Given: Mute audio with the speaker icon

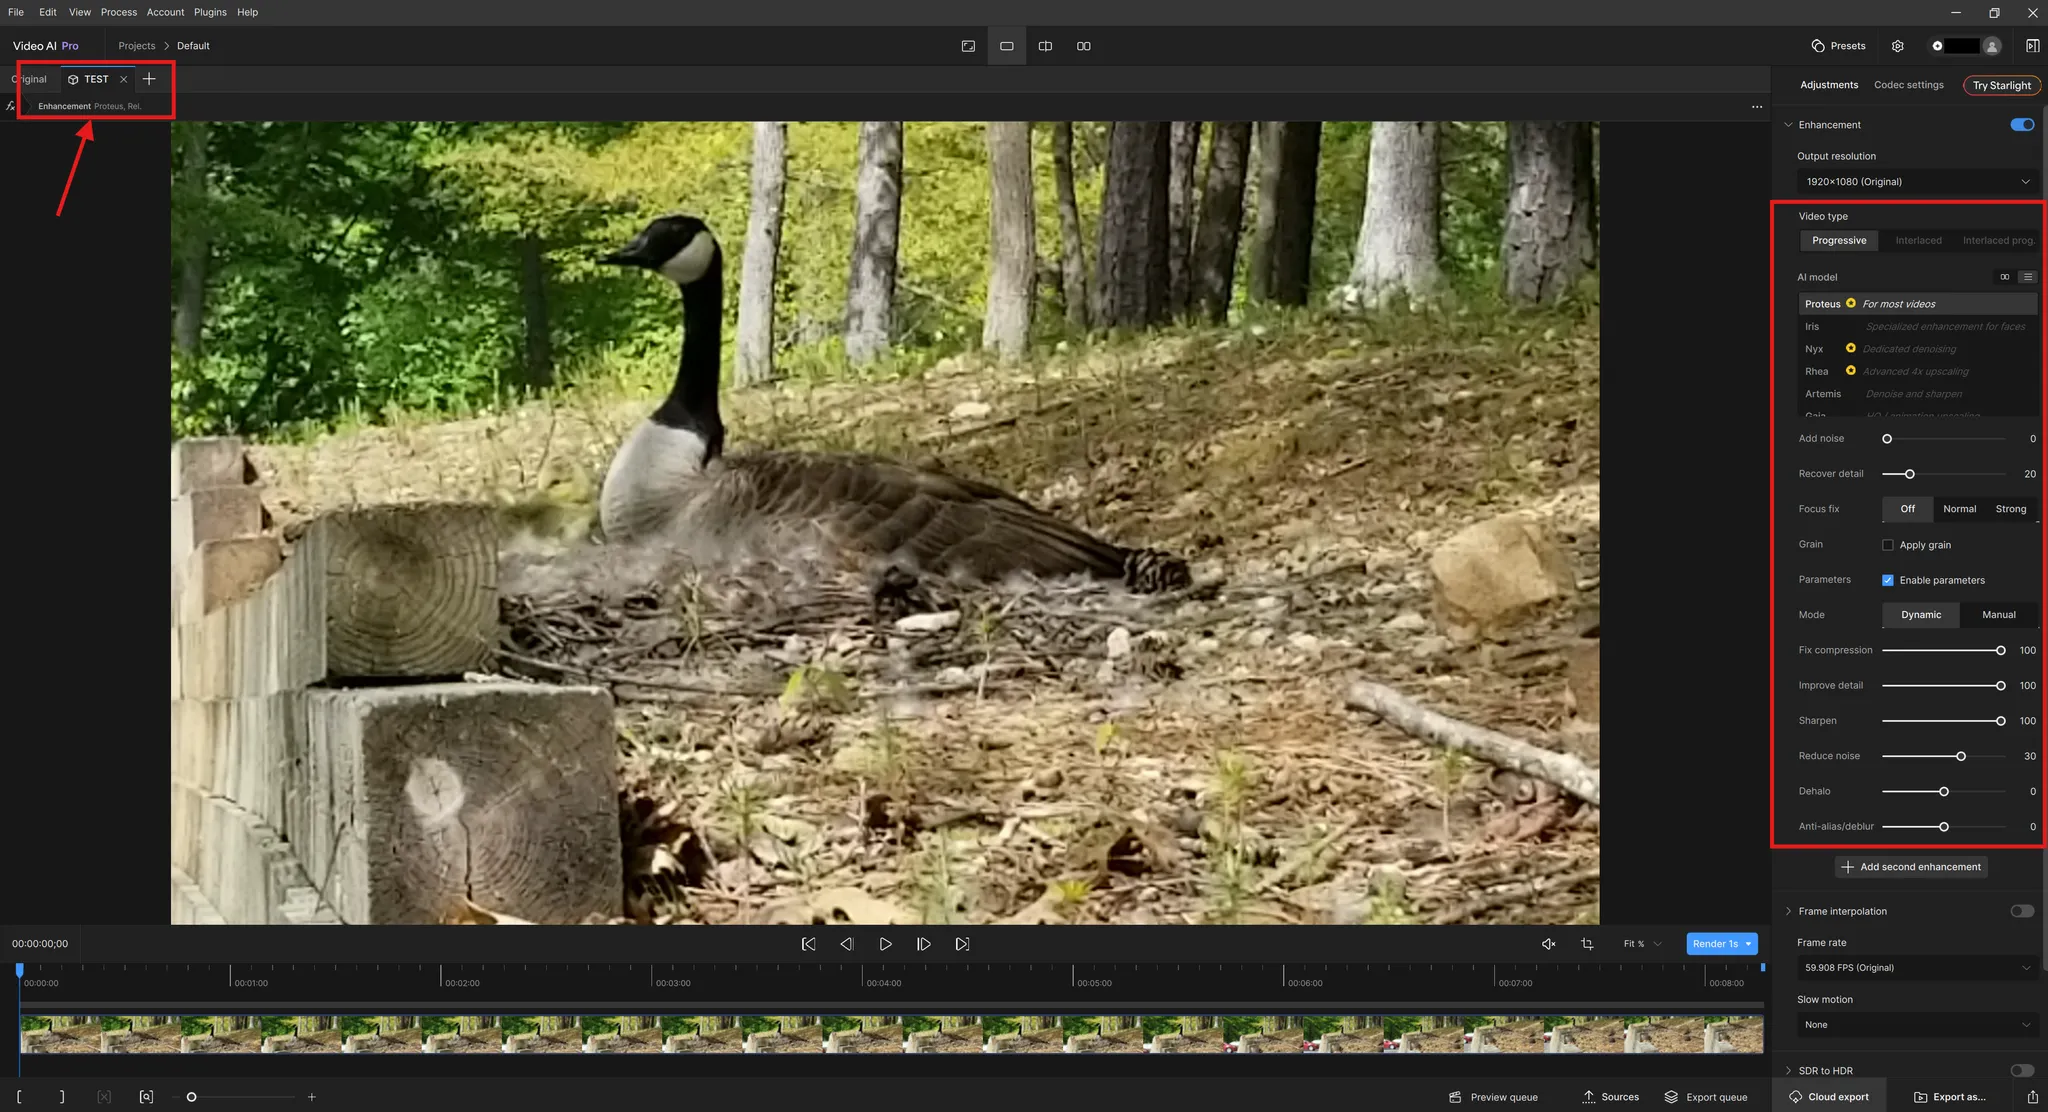Looking at the screenshot, I should point(1548,944).
